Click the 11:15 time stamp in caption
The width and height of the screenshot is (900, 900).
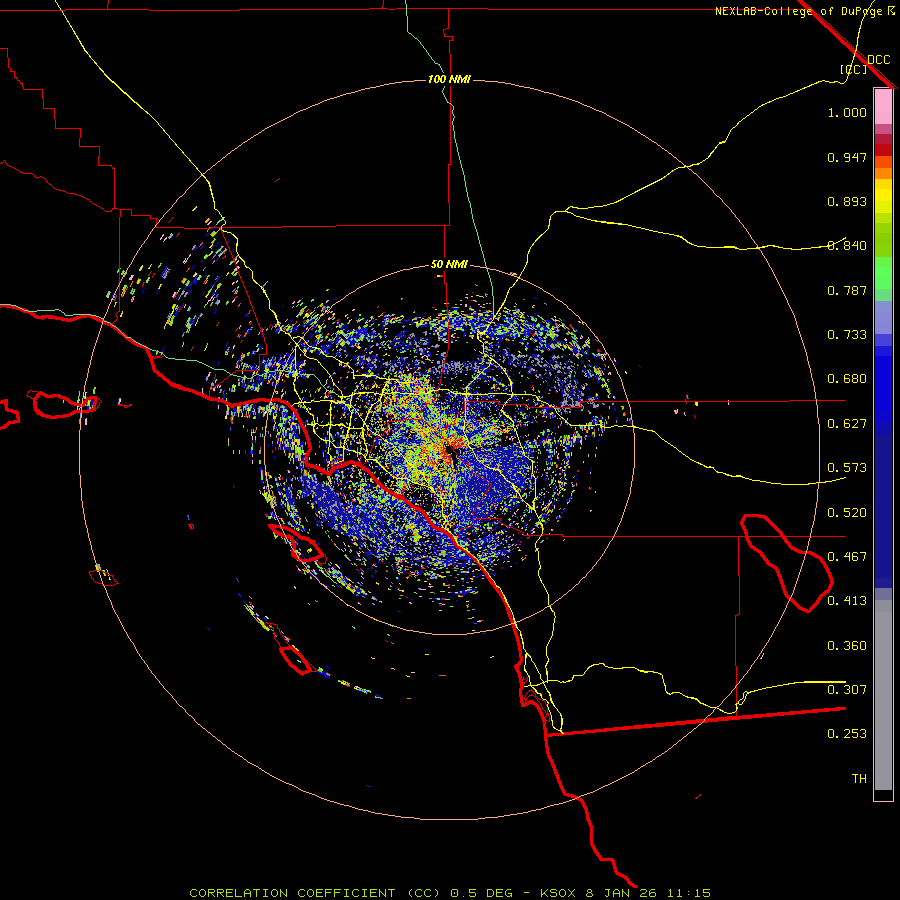click(688, 893)
